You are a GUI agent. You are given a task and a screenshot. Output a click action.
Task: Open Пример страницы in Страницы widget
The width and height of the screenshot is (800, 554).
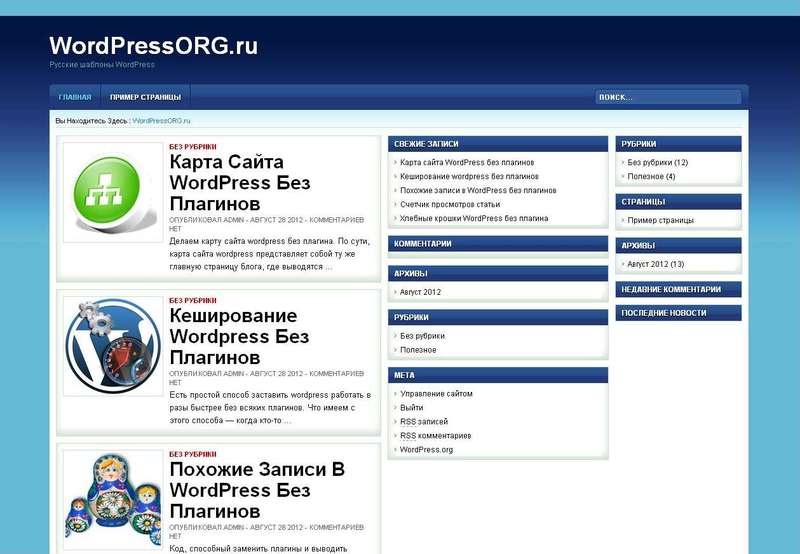click(x=661, y=220)
